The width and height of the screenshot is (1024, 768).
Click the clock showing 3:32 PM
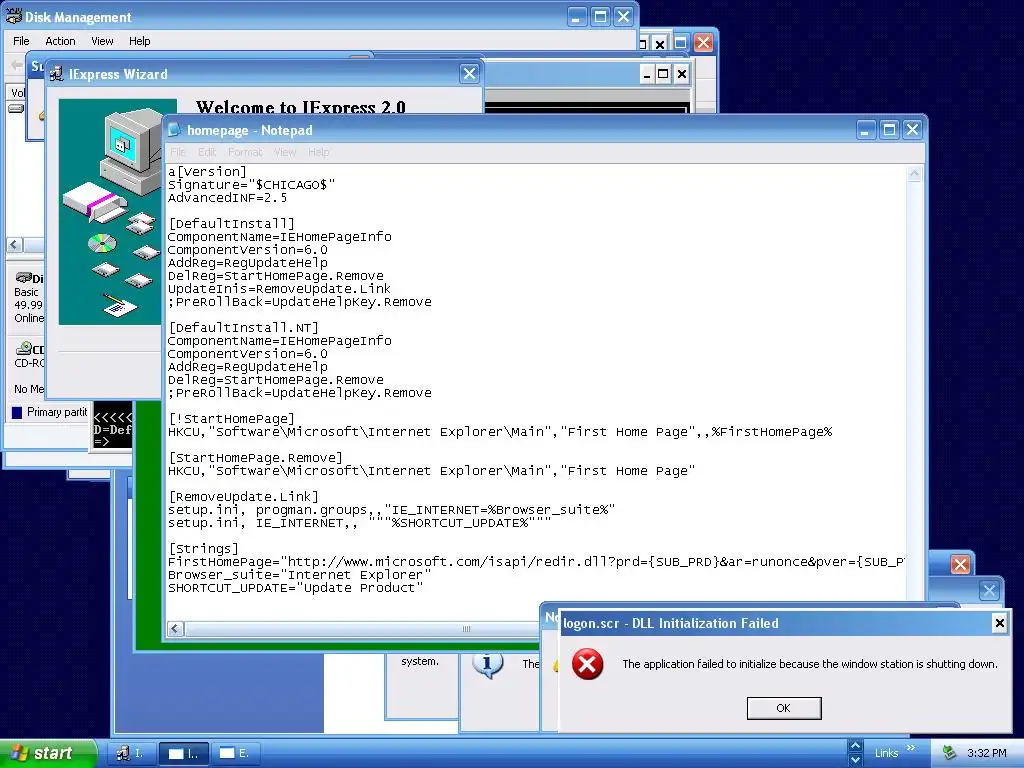[x=987, y=753]
